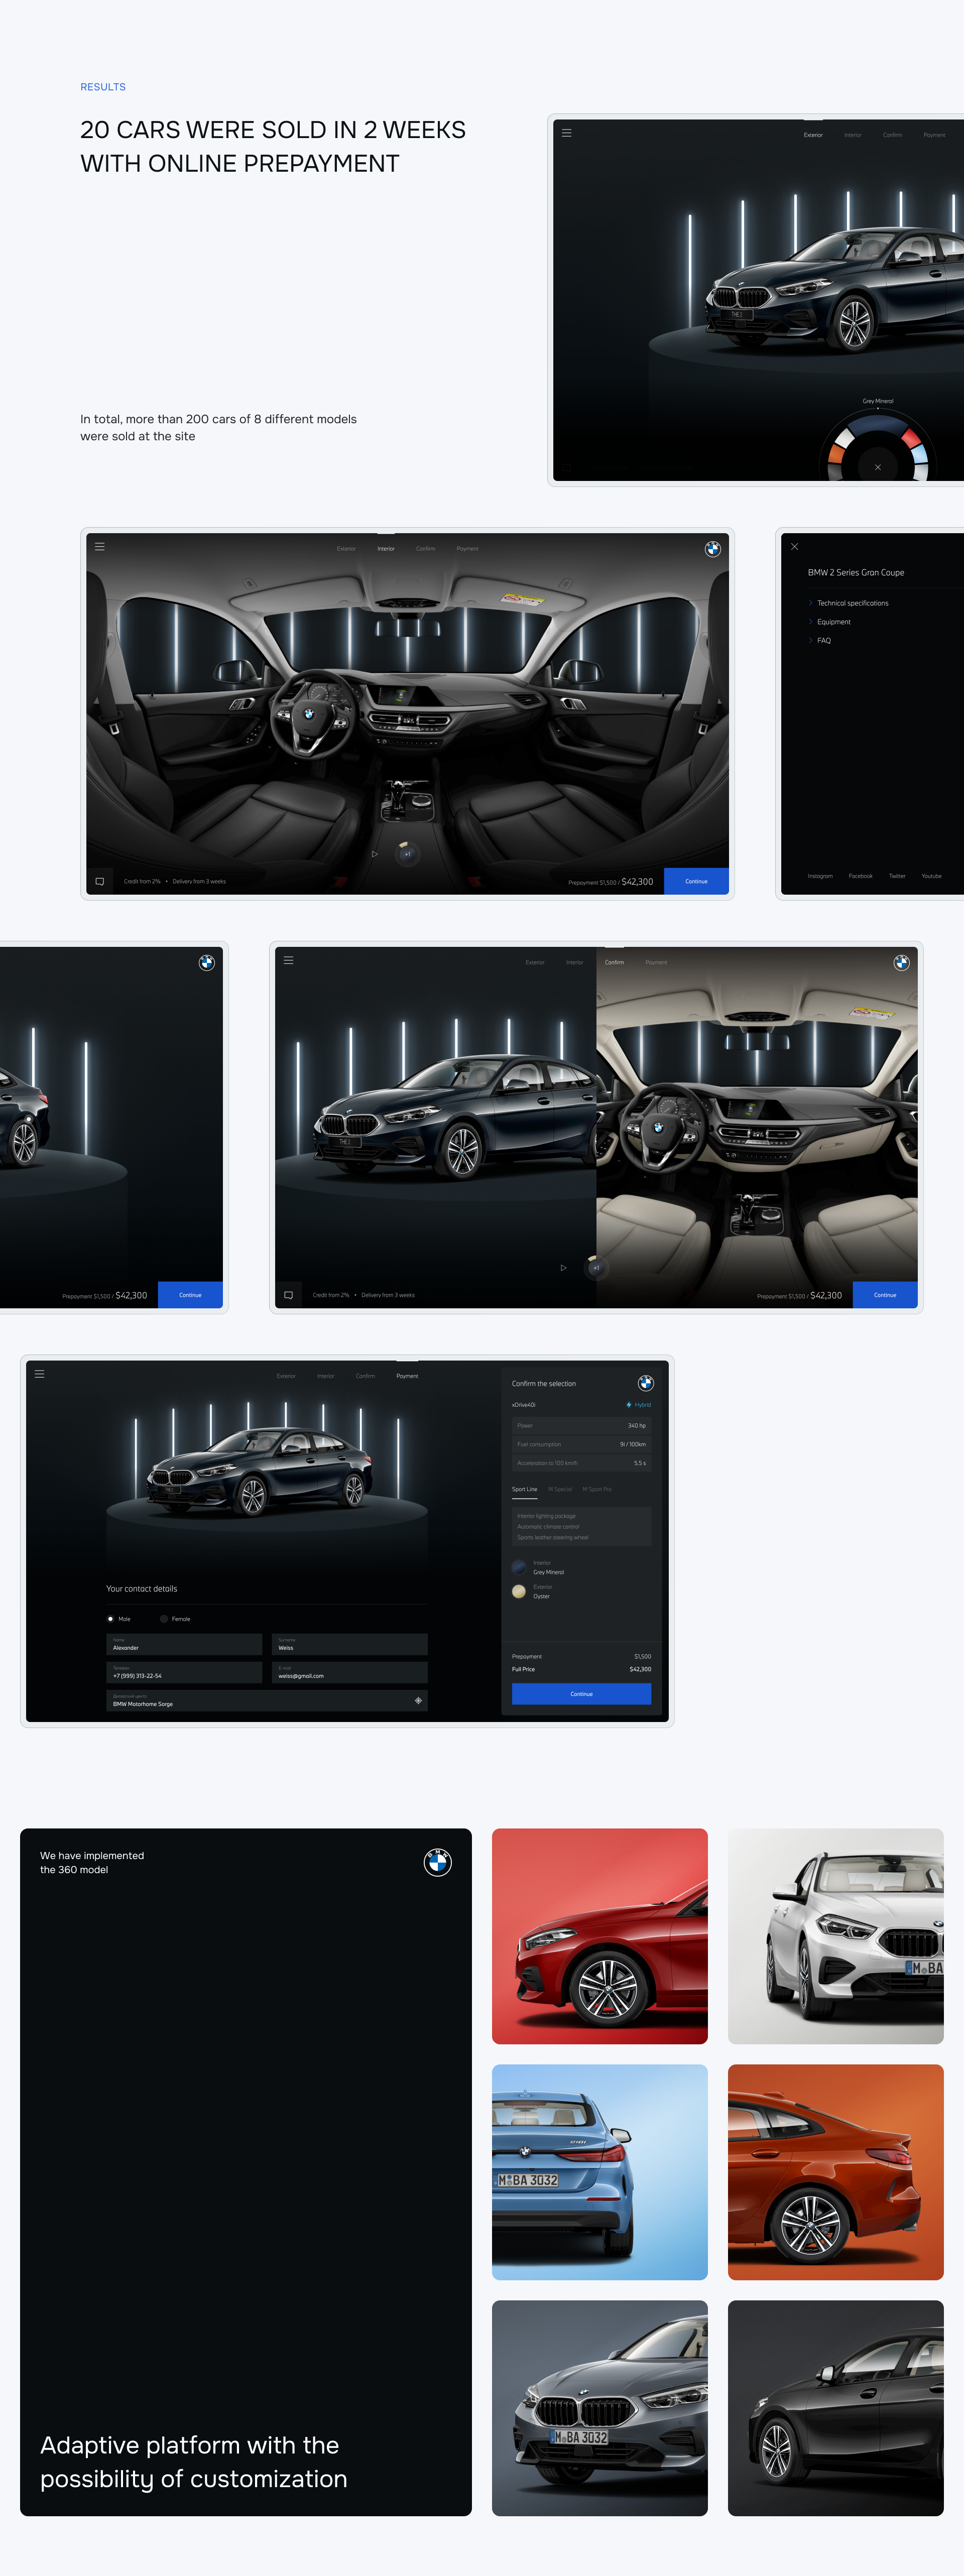This screenshot has height=2576, width=964.
Task: Pick the red swatch on color wheel
Action: pos(910,438)
